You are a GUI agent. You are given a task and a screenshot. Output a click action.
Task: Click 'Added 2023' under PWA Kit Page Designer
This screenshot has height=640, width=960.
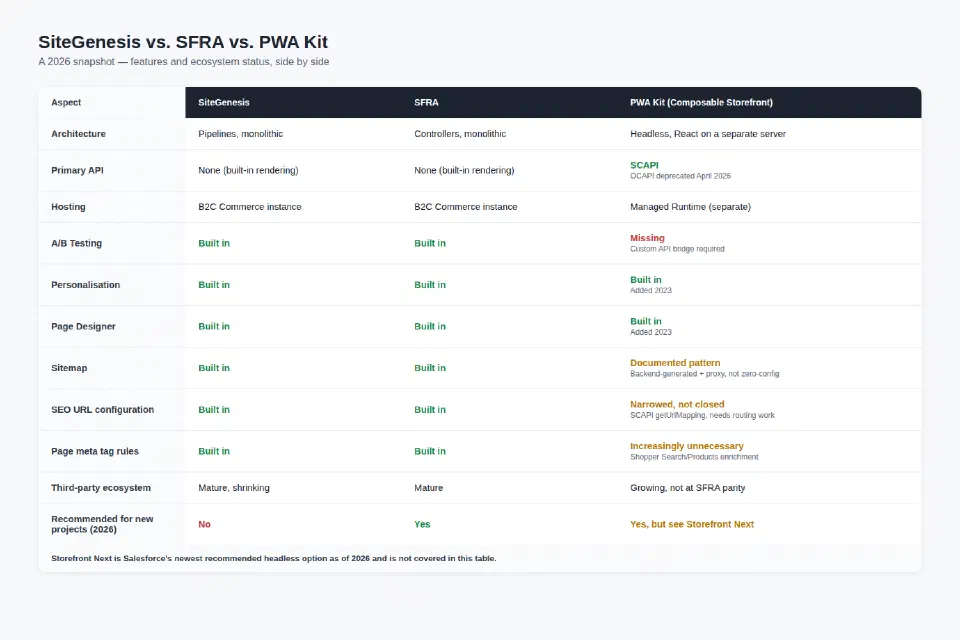coord(651,332)
